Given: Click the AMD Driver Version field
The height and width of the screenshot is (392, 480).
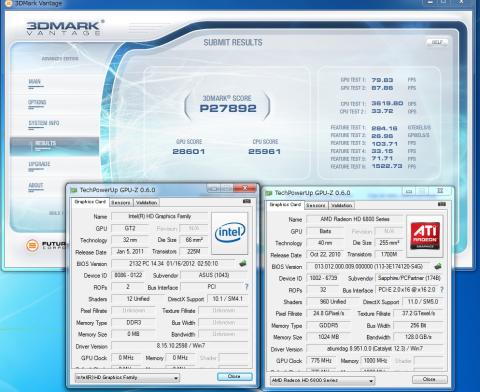Looking at the screenshot, I should tap(375, 349).
